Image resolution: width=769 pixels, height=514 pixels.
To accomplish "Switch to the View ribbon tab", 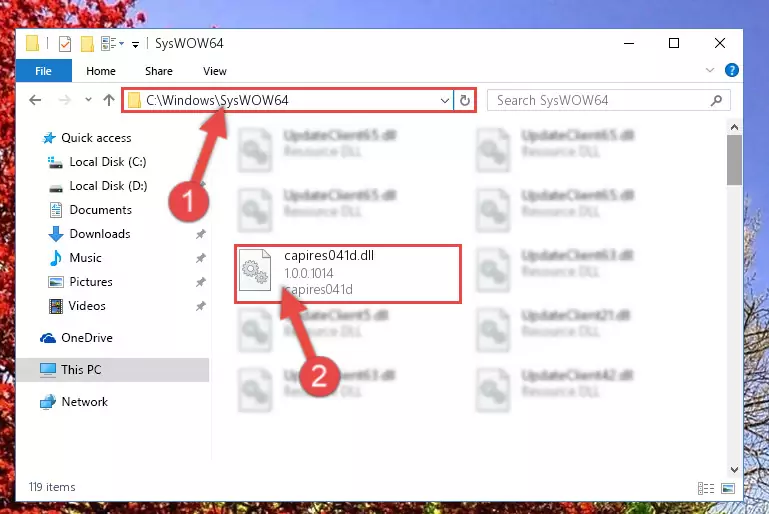I will tap(215, 71).
